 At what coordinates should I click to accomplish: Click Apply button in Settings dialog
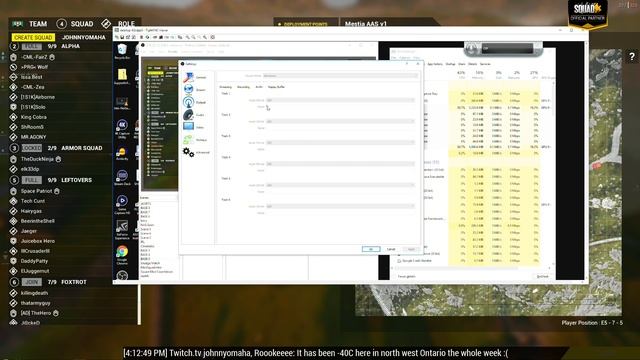click(411, 249)
